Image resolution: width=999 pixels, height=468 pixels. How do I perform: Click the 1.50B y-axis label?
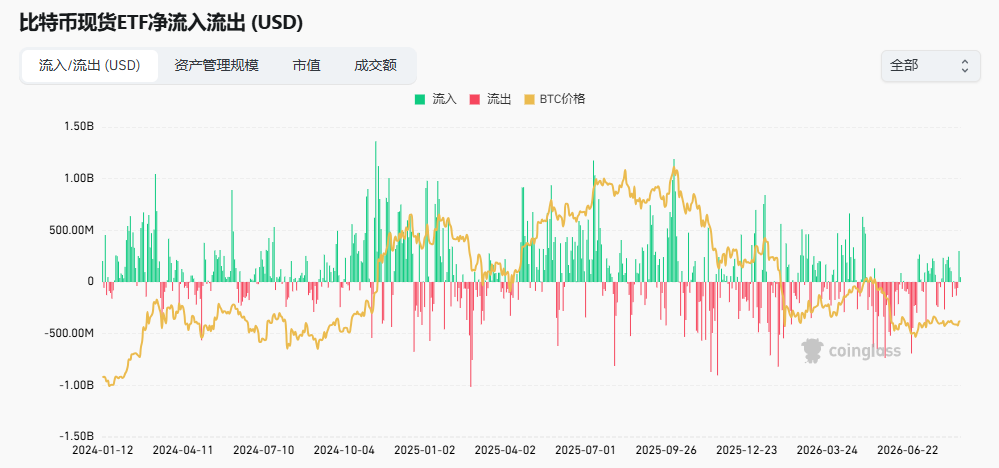pos(79,127)
